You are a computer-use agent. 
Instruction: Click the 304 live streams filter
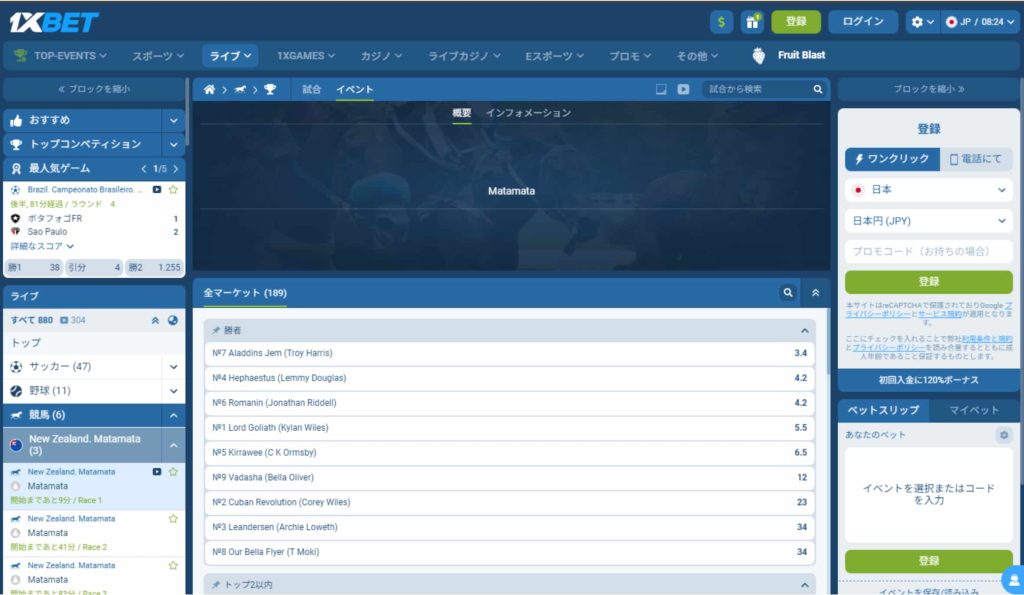[x=72, y=320]
